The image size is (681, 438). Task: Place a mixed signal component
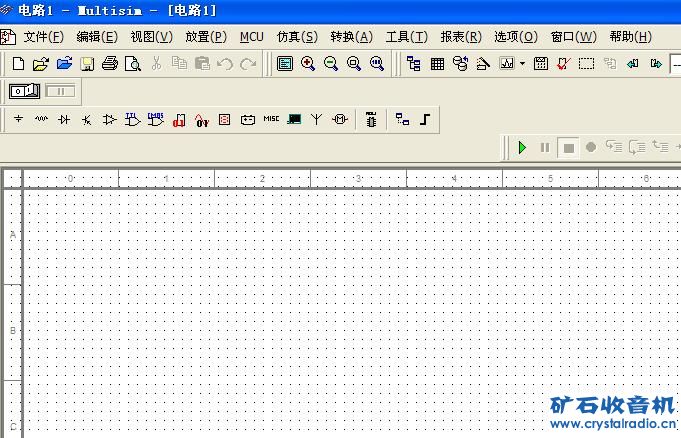(202, 119)
